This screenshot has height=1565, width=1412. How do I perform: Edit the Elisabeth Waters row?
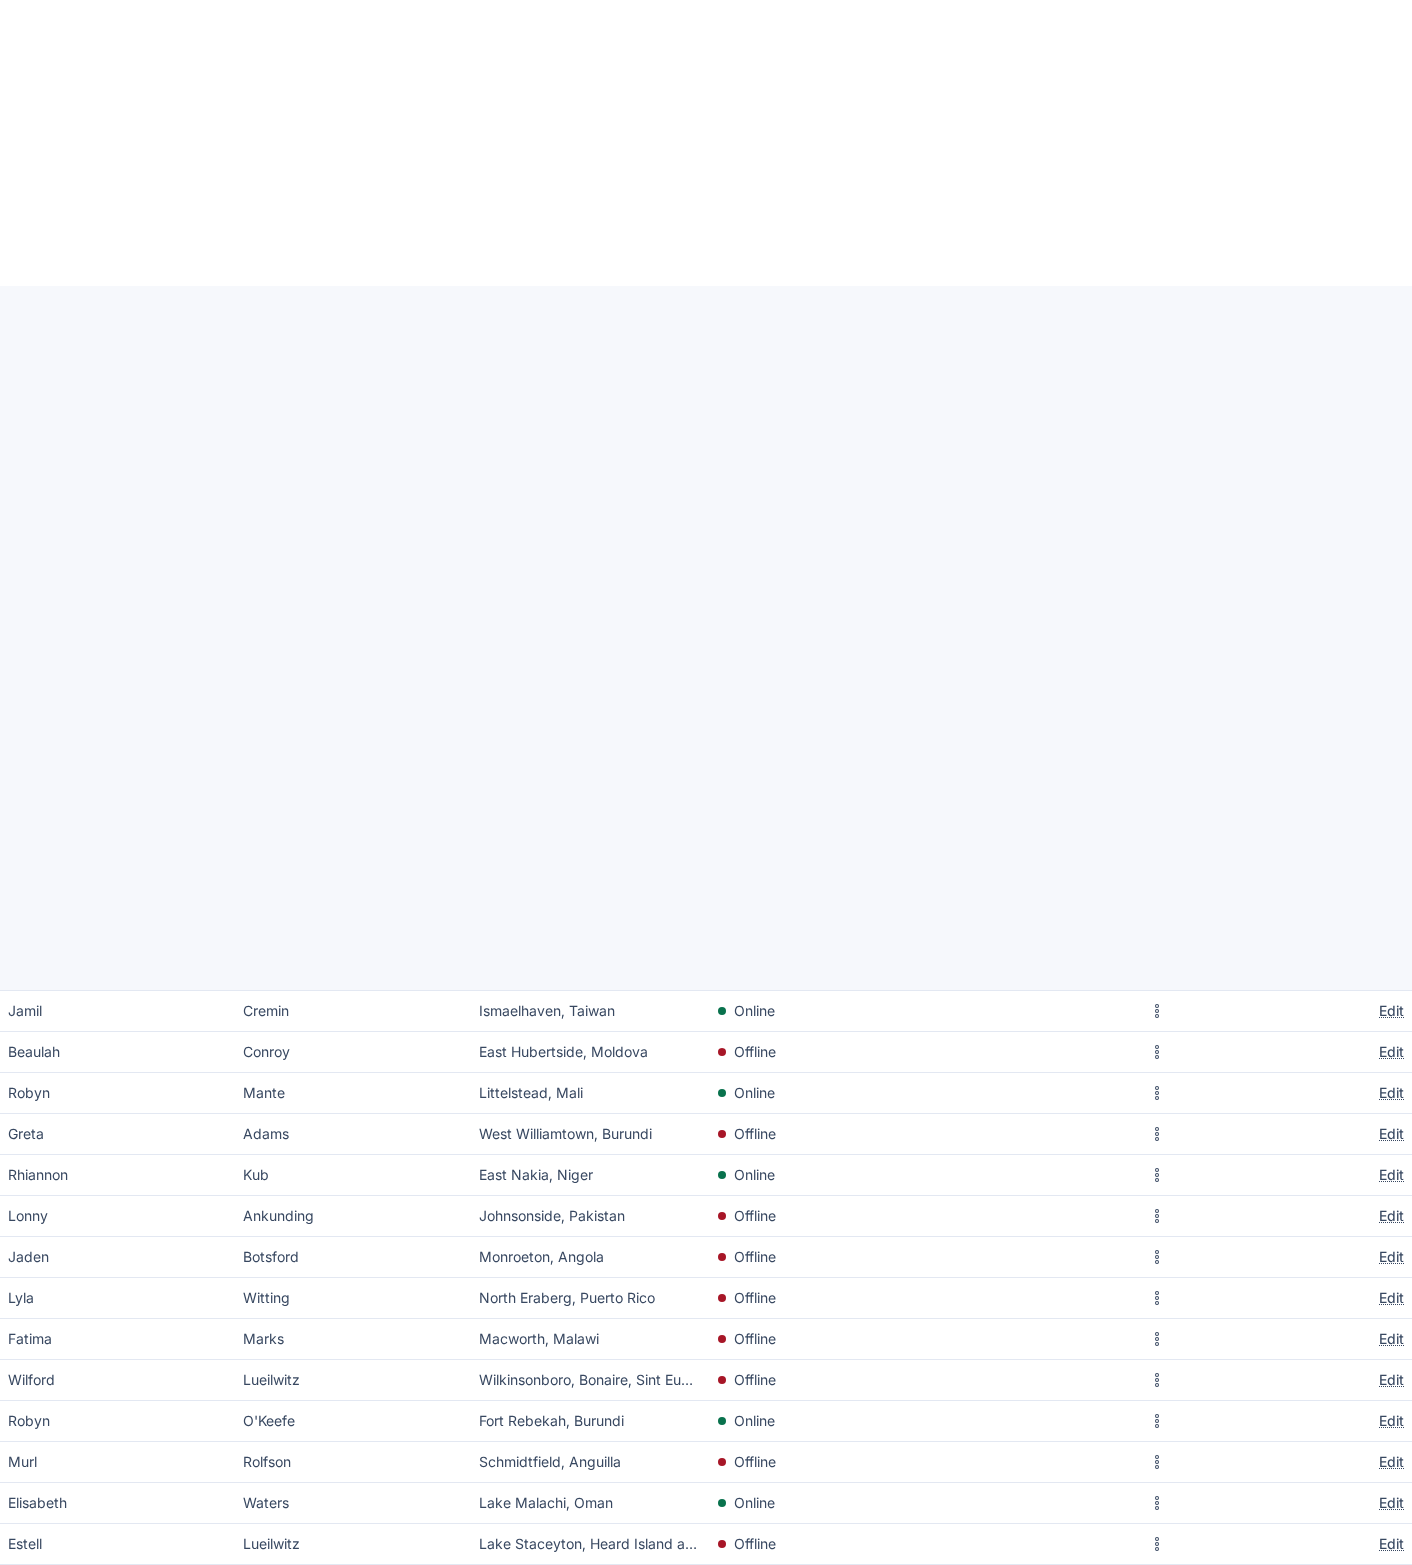coord(1391,1503)
